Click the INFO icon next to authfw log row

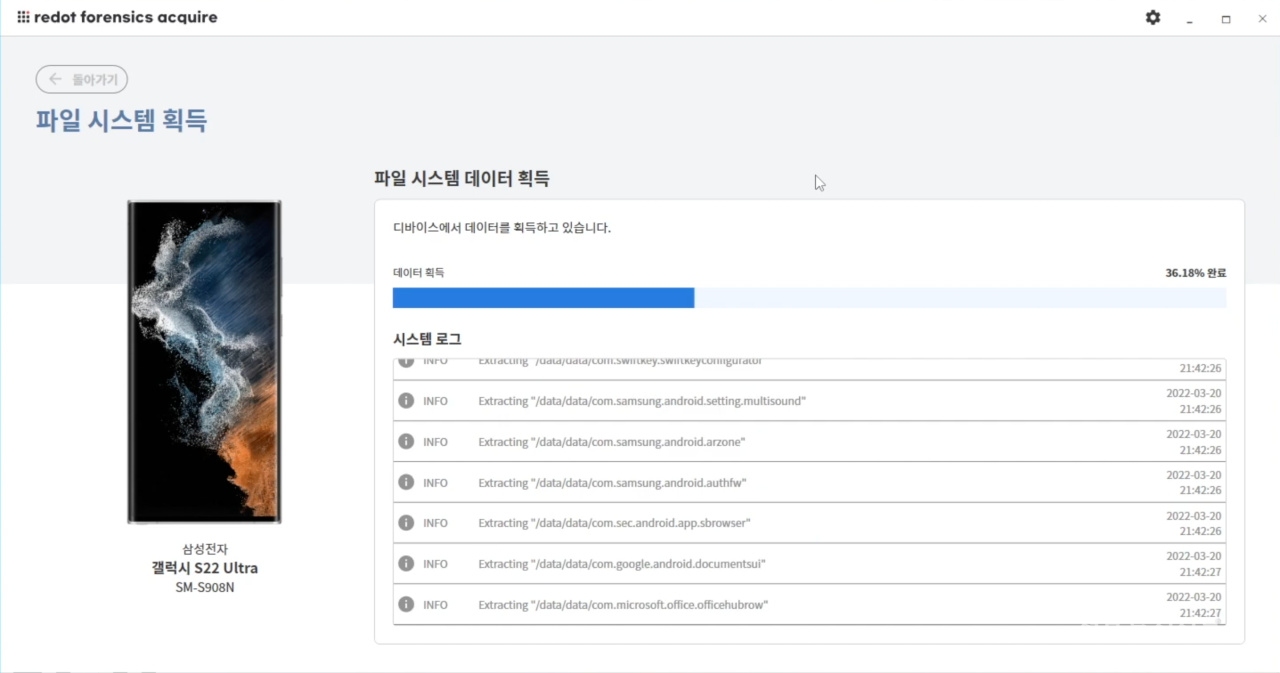click(406, 482)
